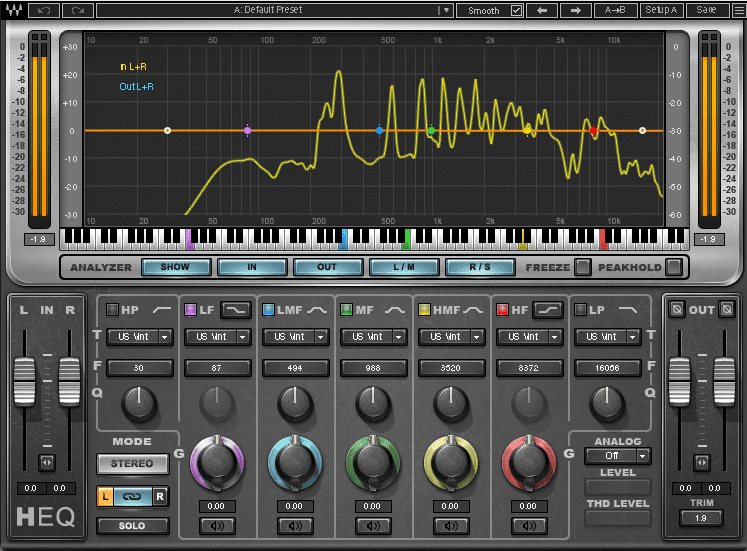Click the right output fader handle
The width and height of the screenshot is (747, 551).
tap(725, 381)
